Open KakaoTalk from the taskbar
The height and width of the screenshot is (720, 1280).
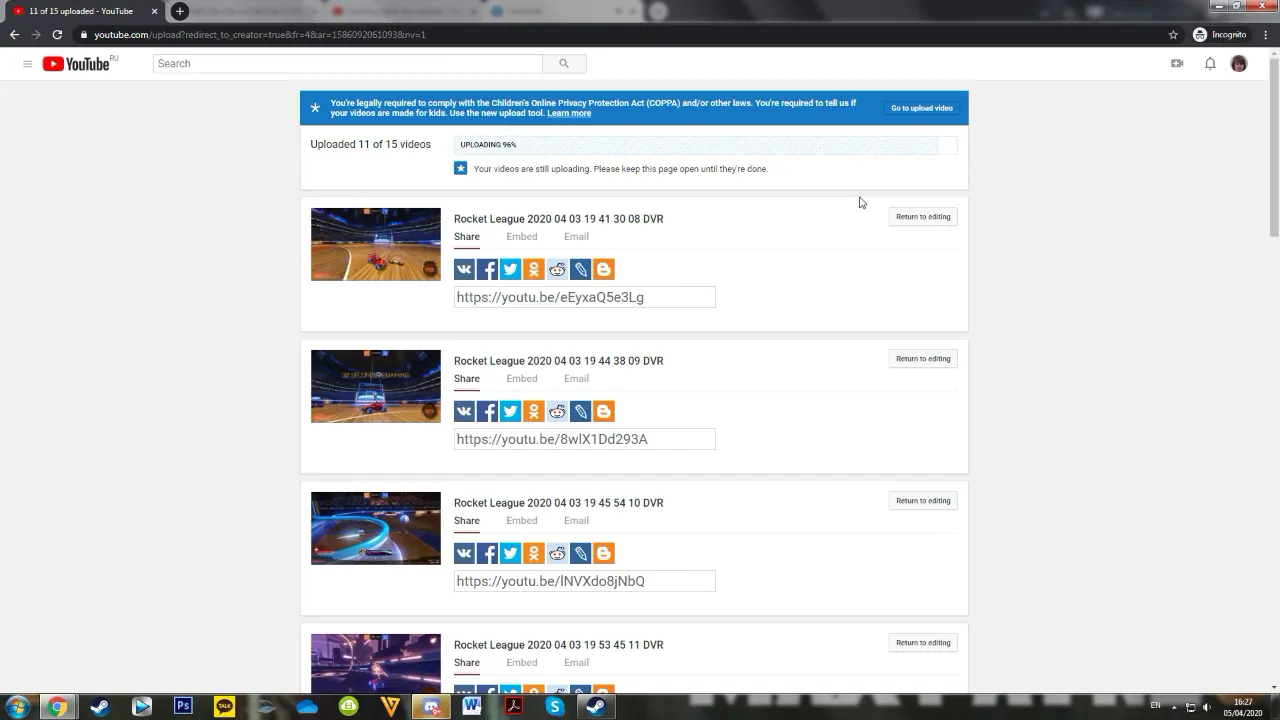click(224, 706)
